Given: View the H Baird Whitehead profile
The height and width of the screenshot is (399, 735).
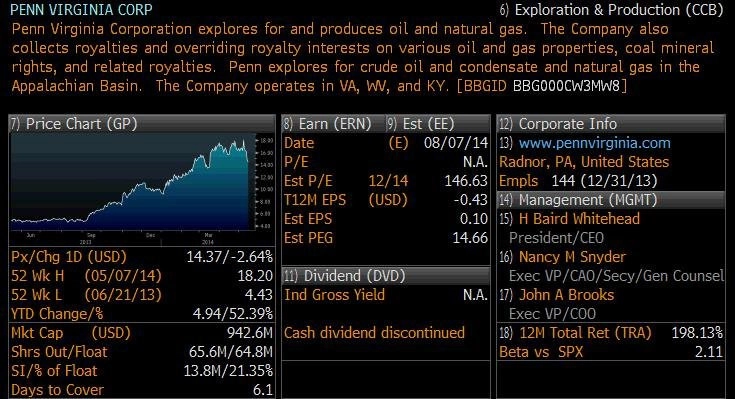Looking at the screenshot, I should [579, 219].
